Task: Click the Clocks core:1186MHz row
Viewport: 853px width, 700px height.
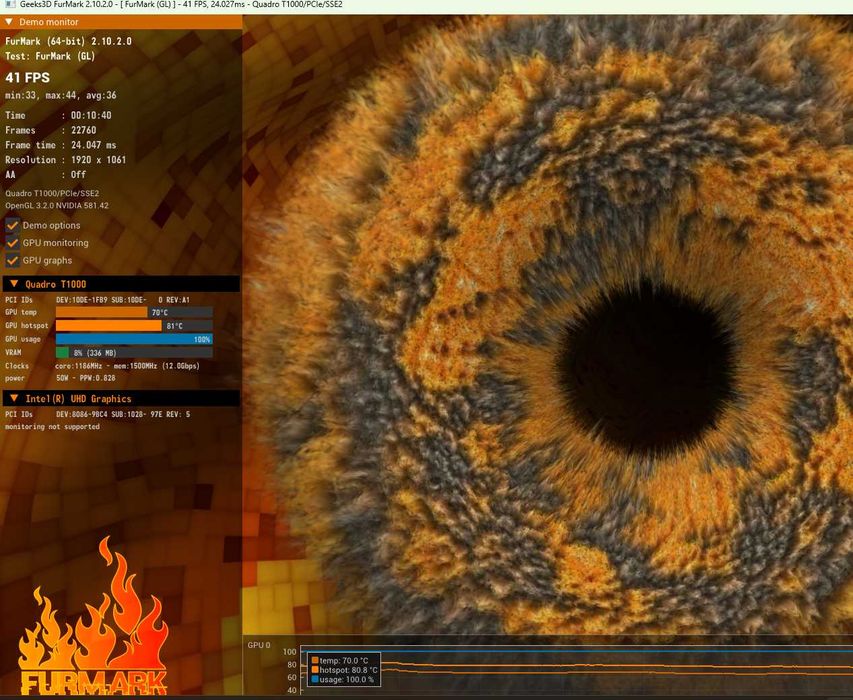Action: [x=102, y=366]
